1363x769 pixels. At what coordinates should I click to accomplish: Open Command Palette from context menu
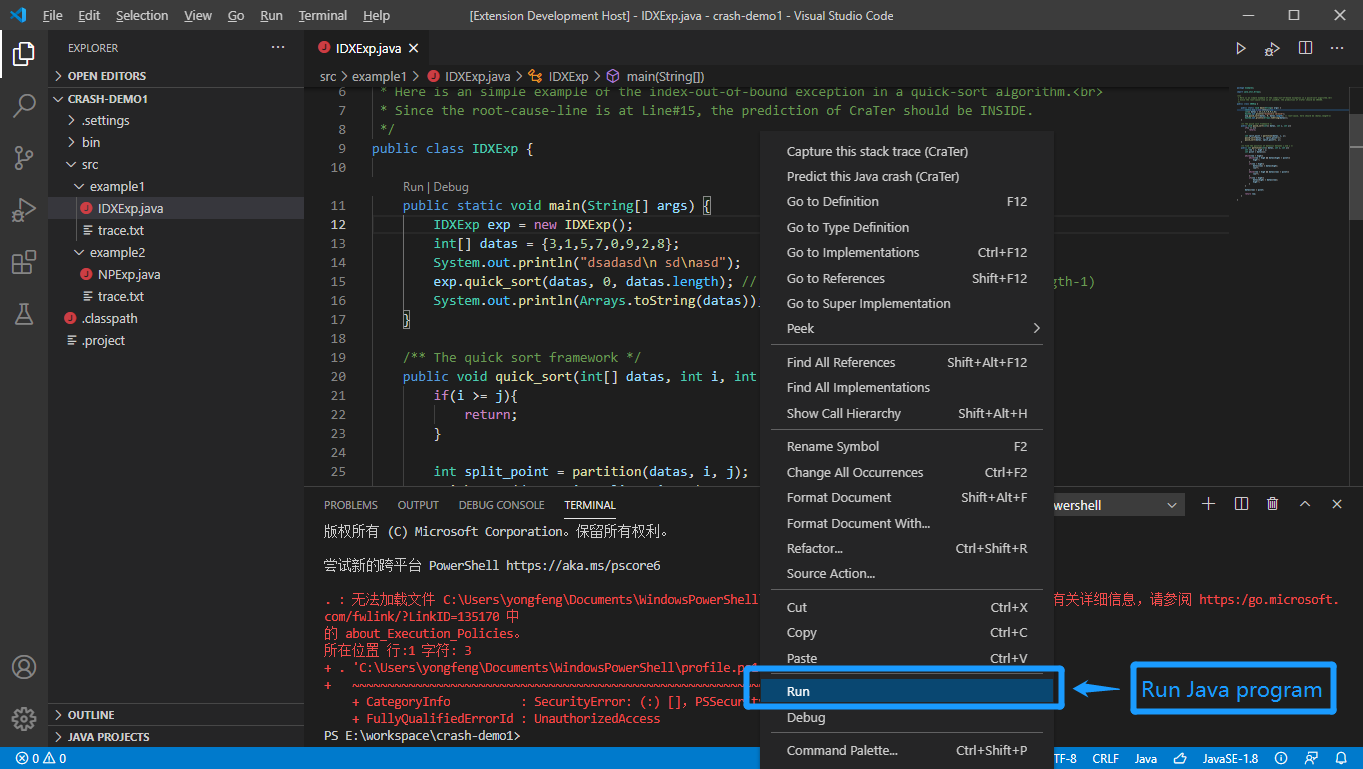907,750
